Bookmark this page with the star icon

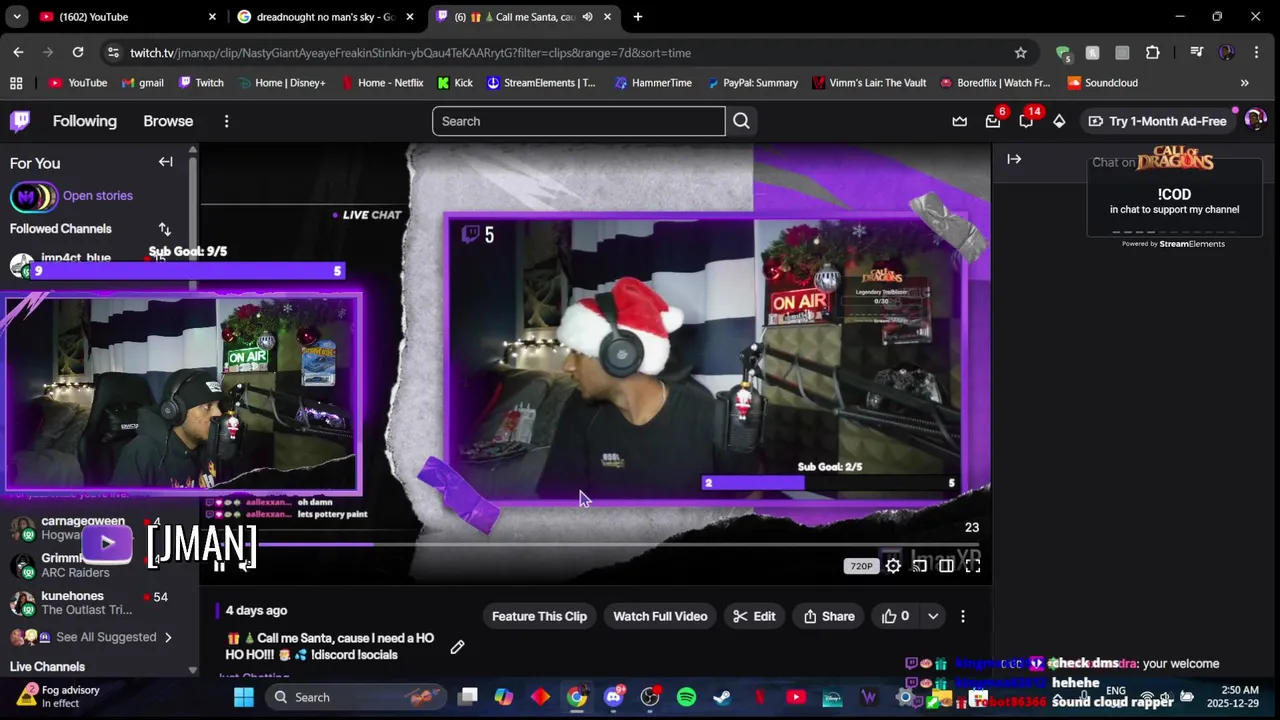(1020, 53)
